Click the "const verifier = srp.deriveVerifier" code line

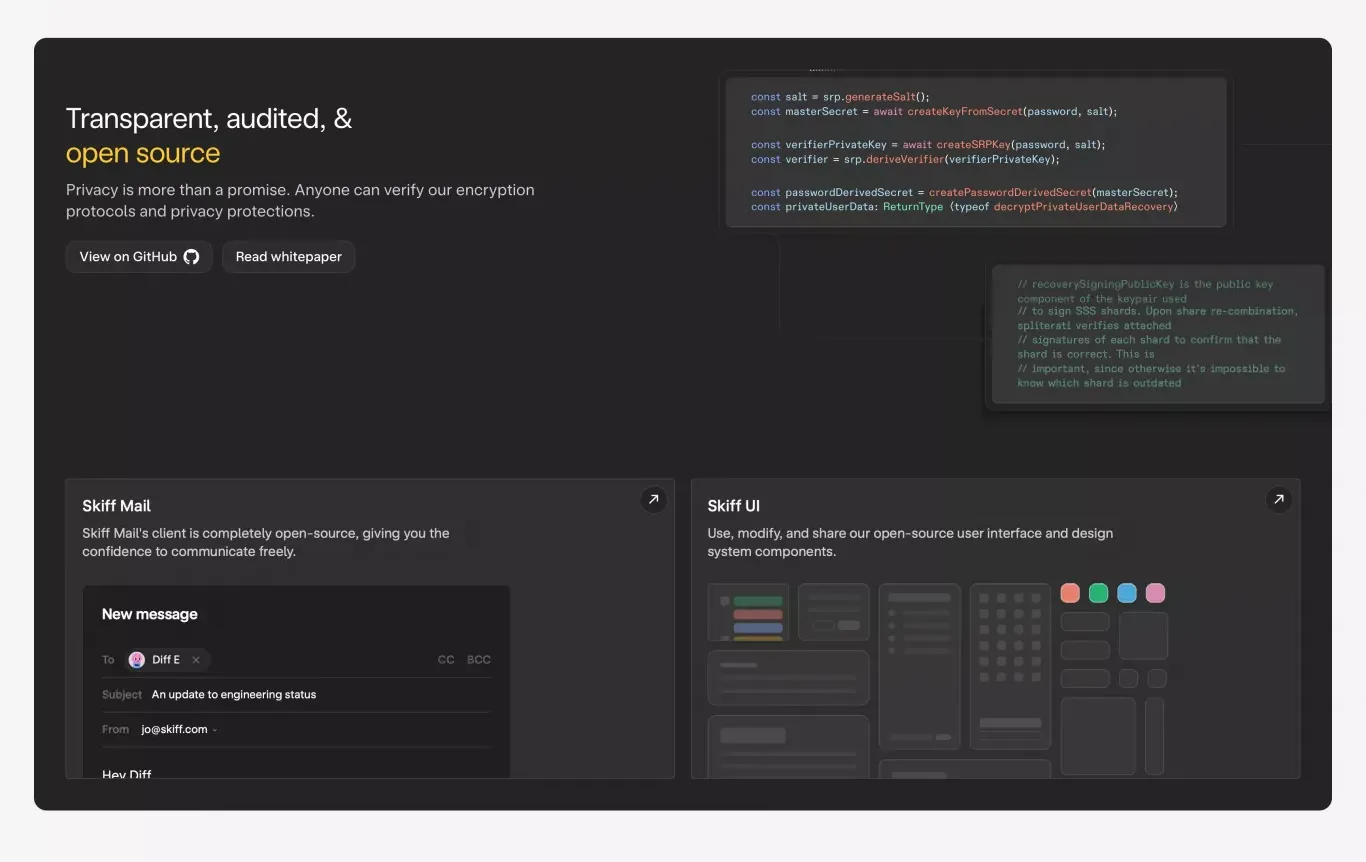(x=905, y=159)
